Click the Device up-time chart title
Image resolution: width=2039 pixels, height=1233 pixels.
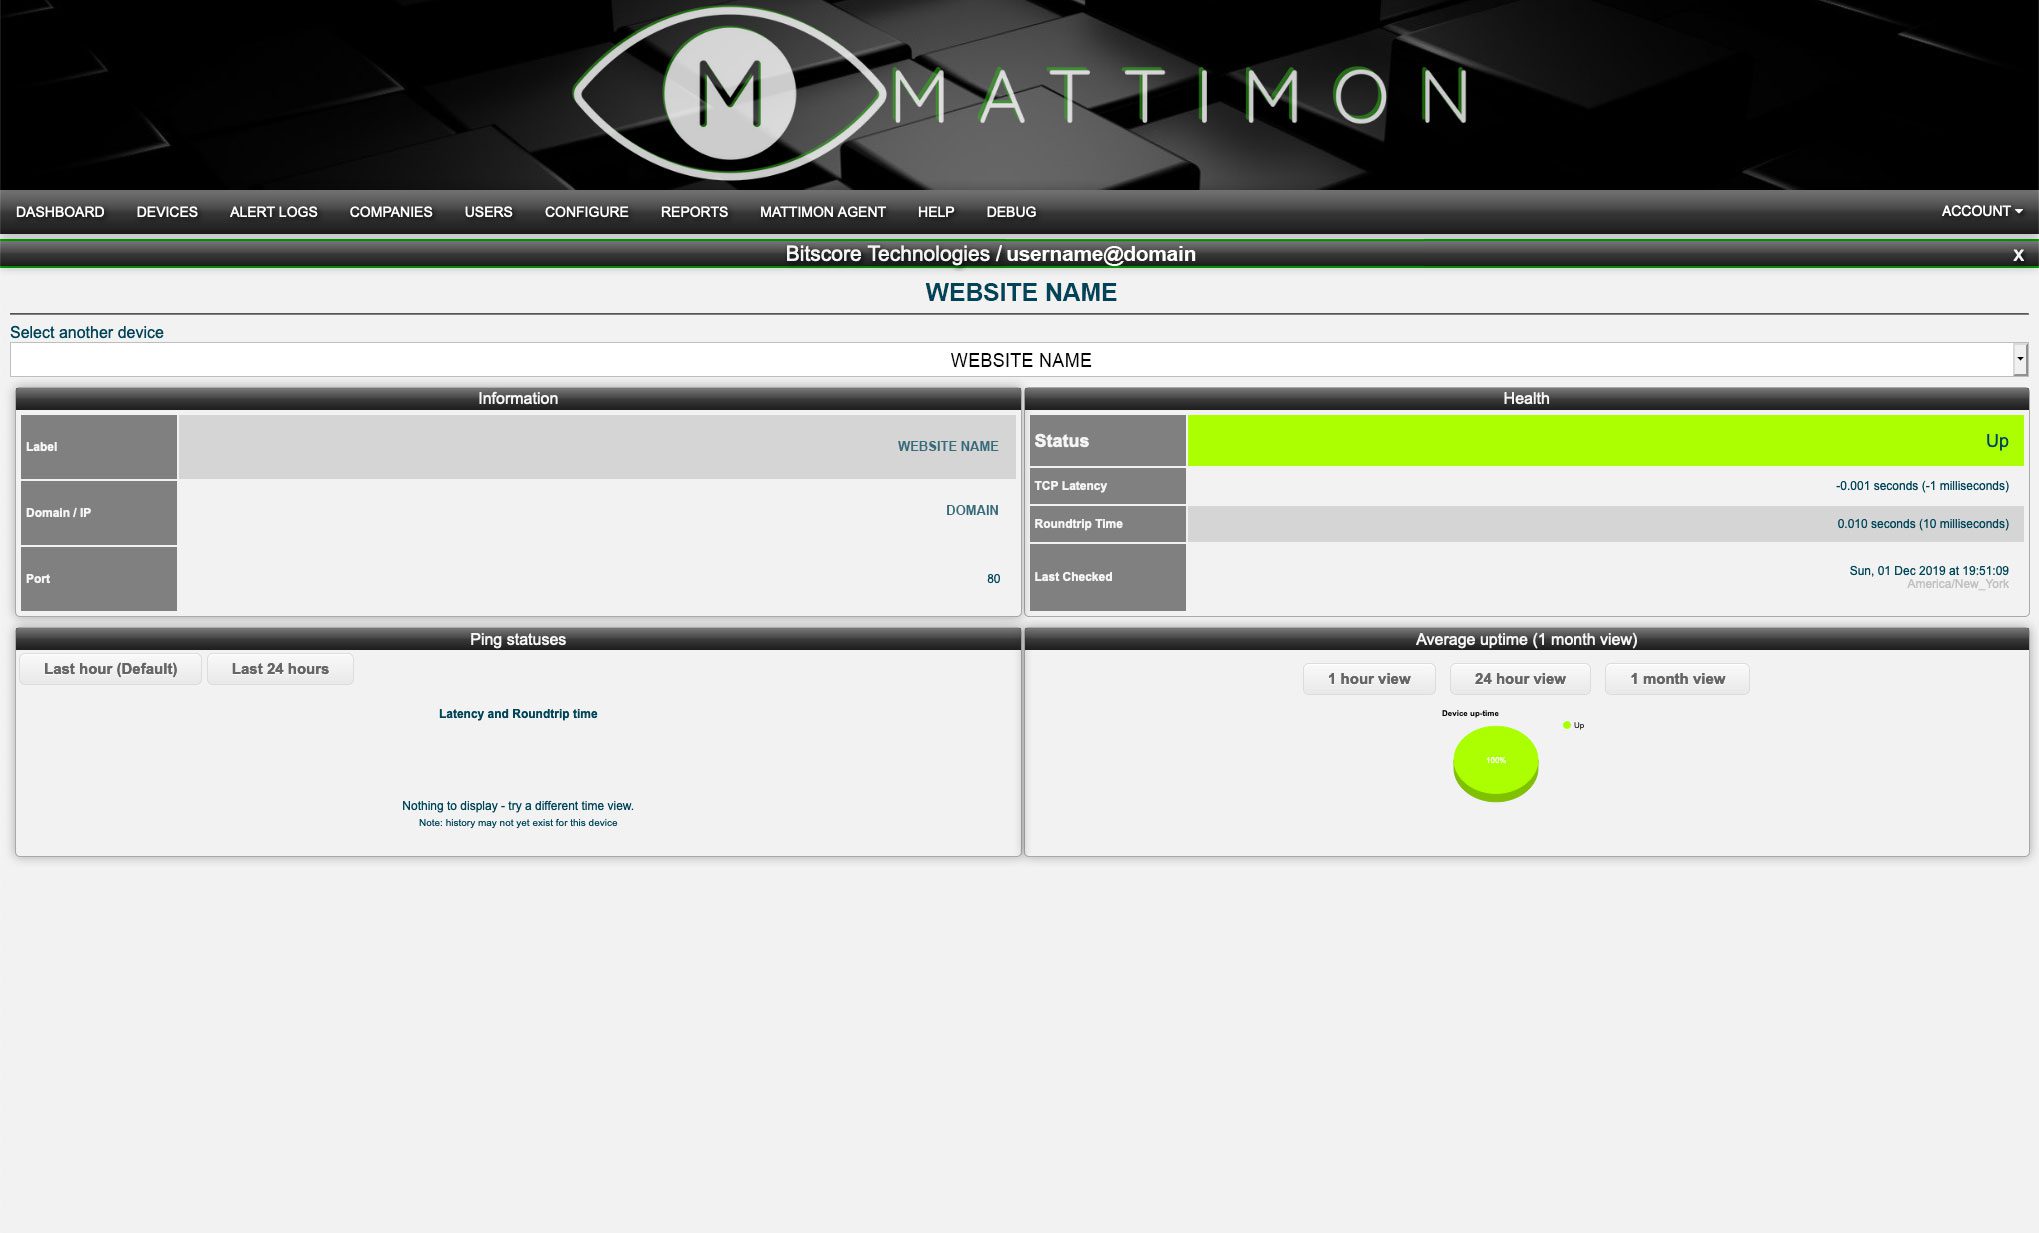tap(1470, 714)
